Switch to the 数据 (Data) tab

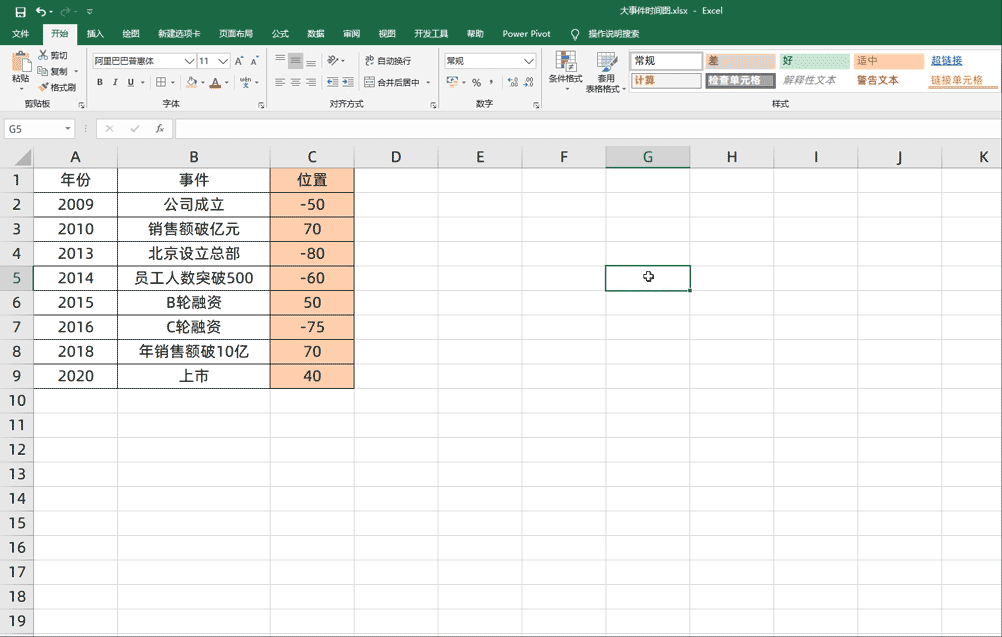316,34
